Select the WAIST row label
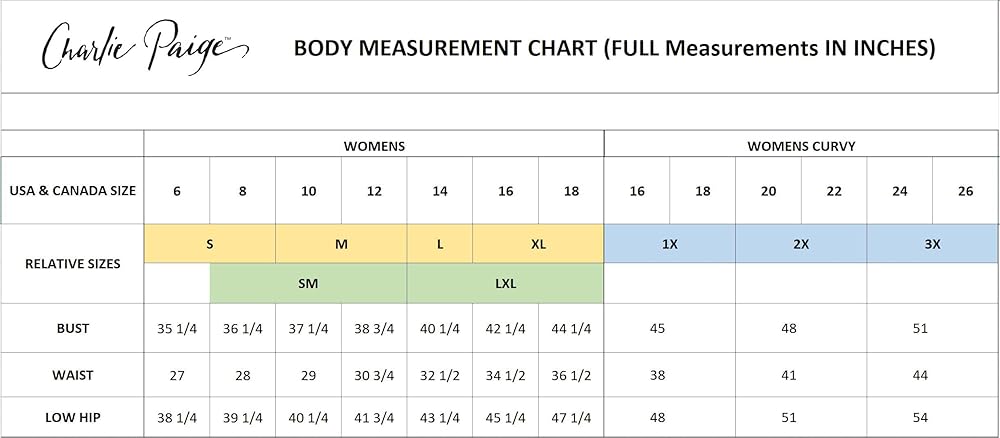Viewport: 1000px width, 438px height. 73,375
